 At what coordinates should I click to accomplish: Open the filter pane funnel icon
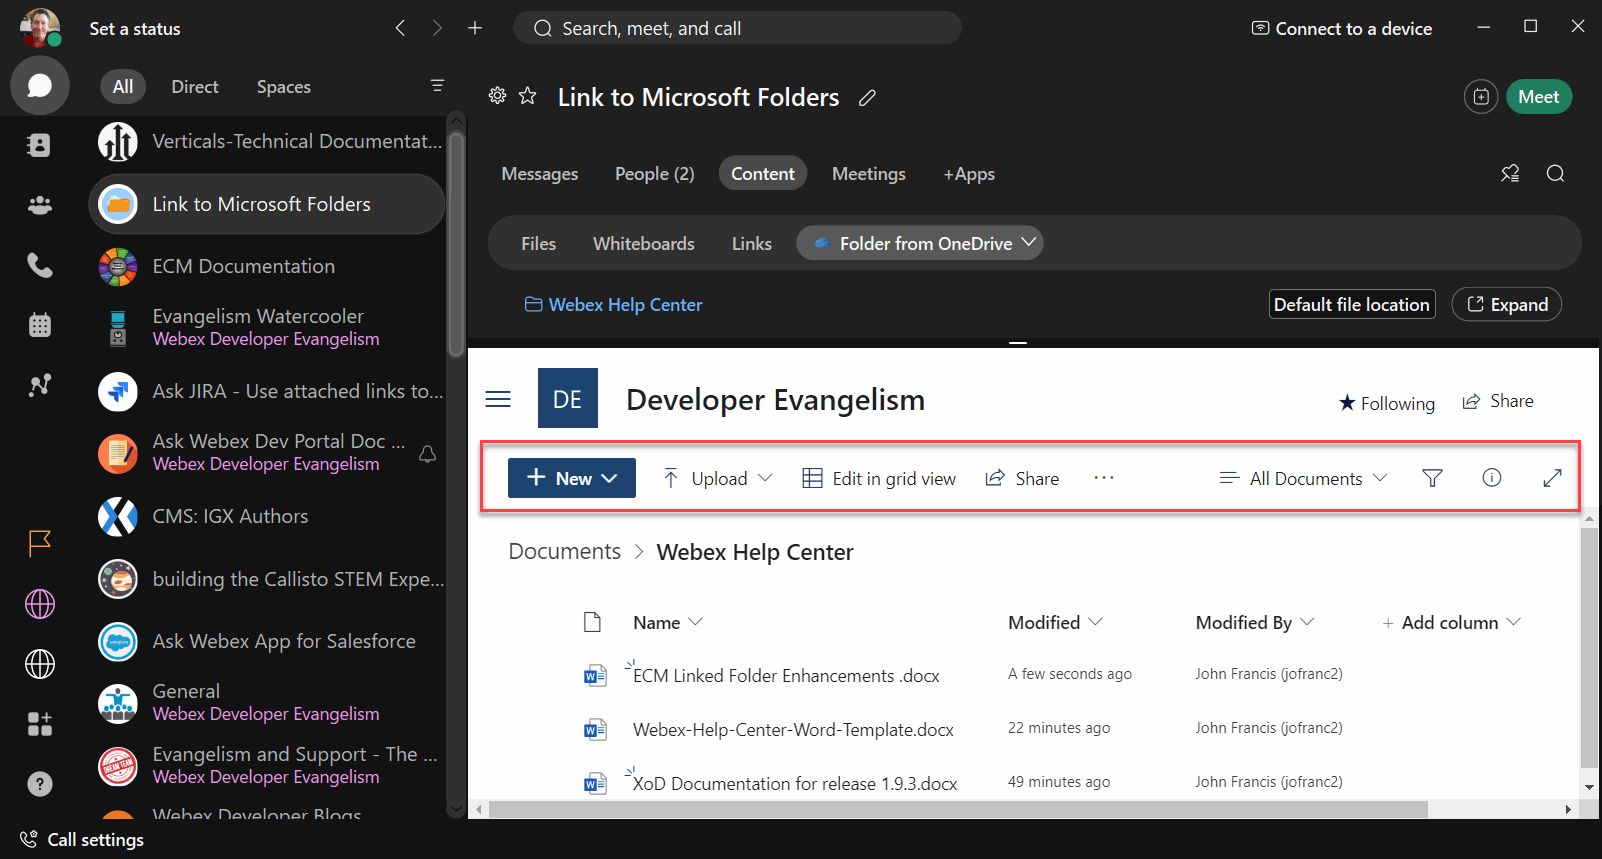1432,478
